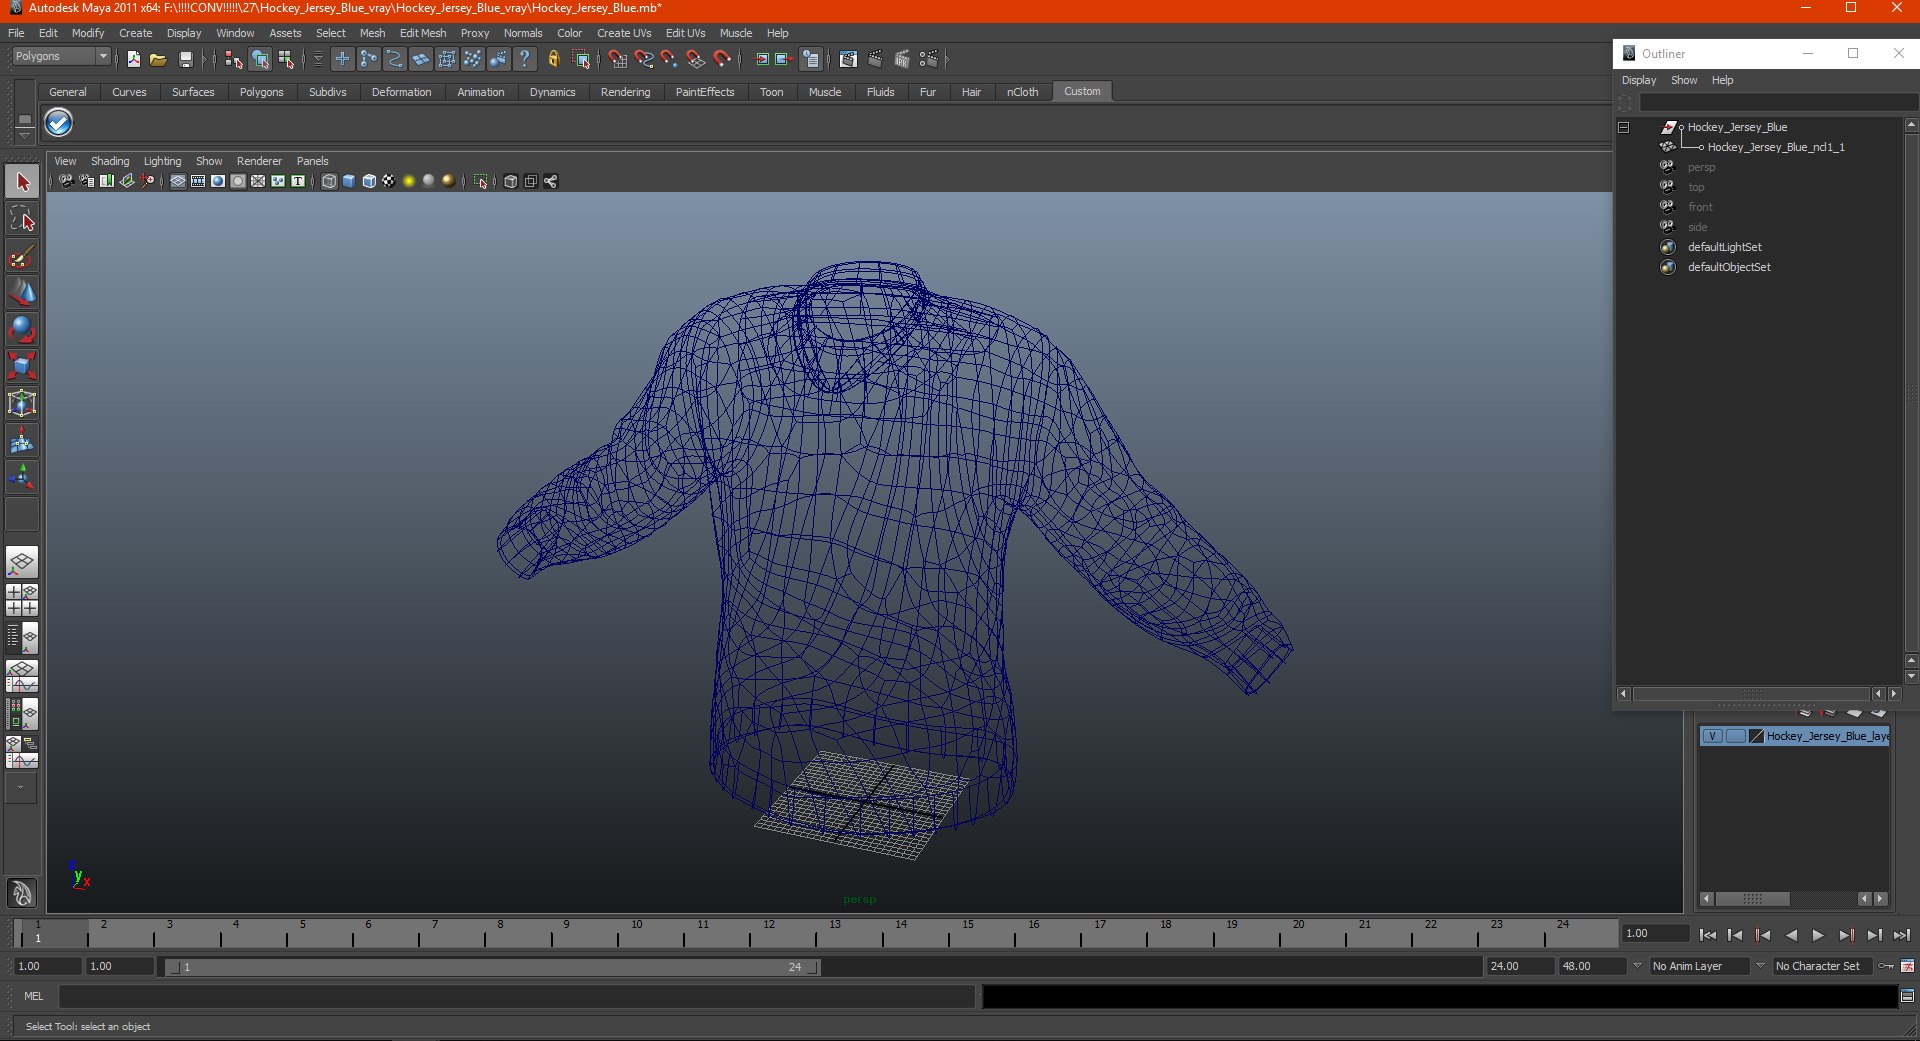Expand the layout shortcuts arrow button

[x=20, y=788]
